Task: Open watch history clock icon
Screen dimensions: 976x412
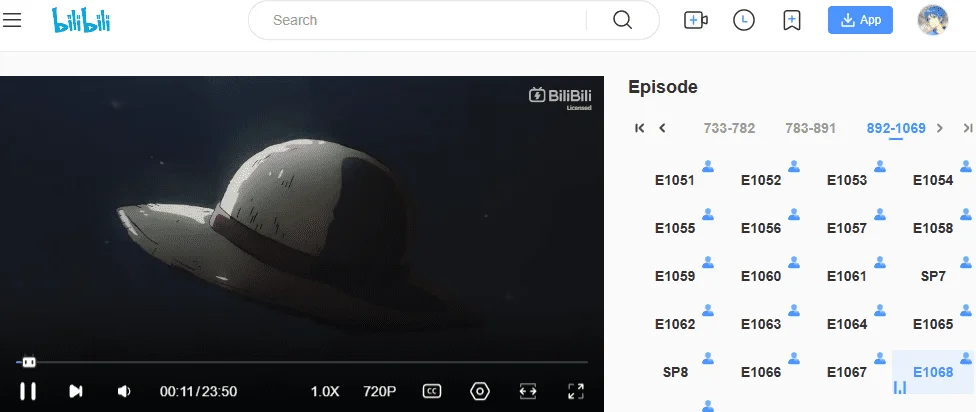Action: click(744, 20)
